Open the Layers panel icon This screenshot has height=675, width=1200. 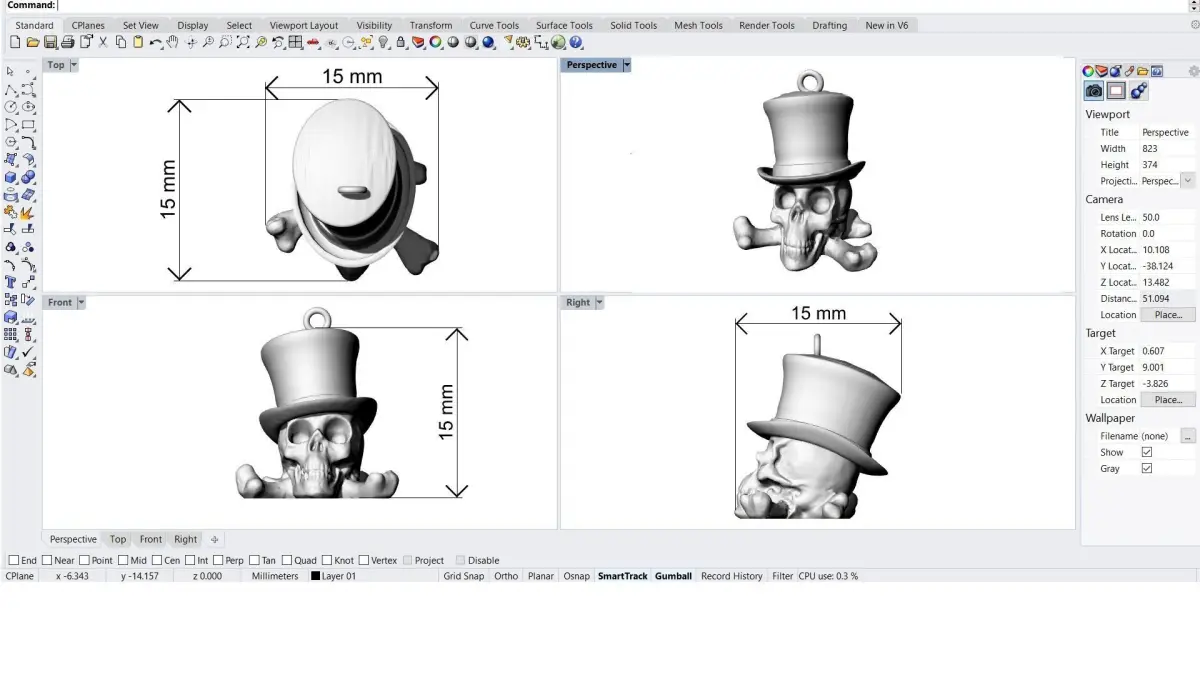(x=1102, y=71)
